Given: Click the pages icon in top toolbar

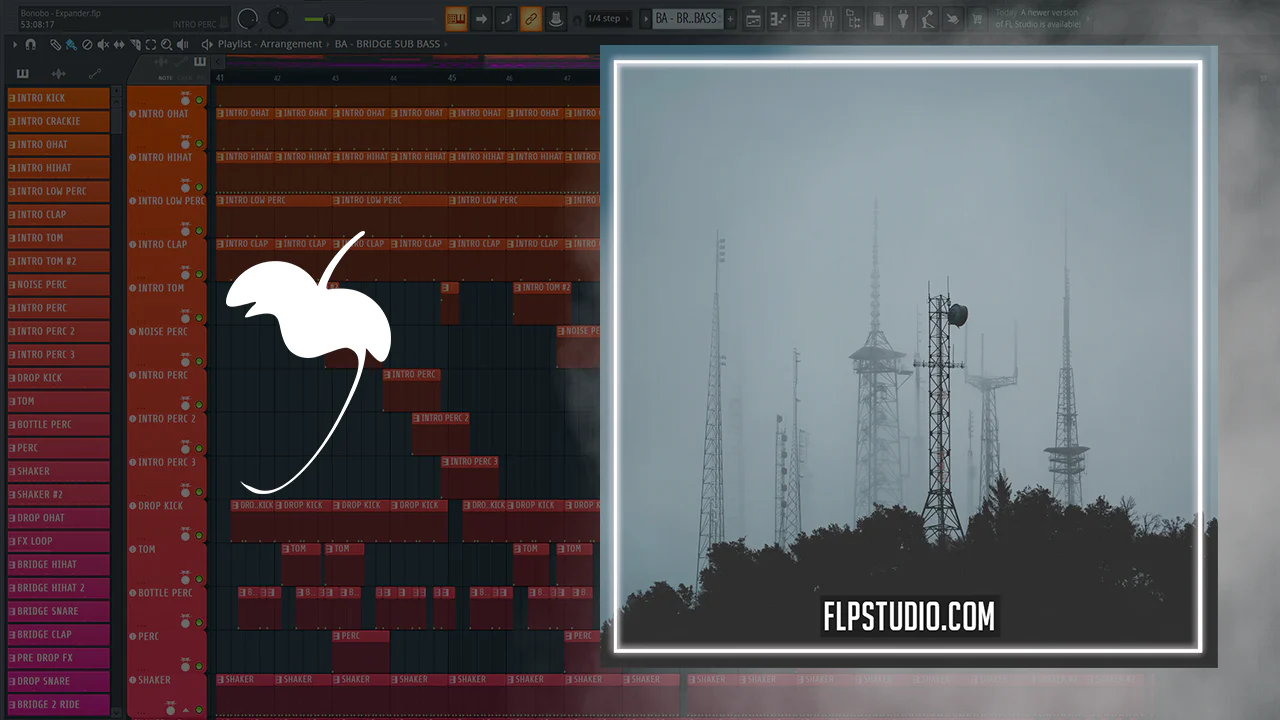Looking at the screenshot, I should tap(878, 18).
